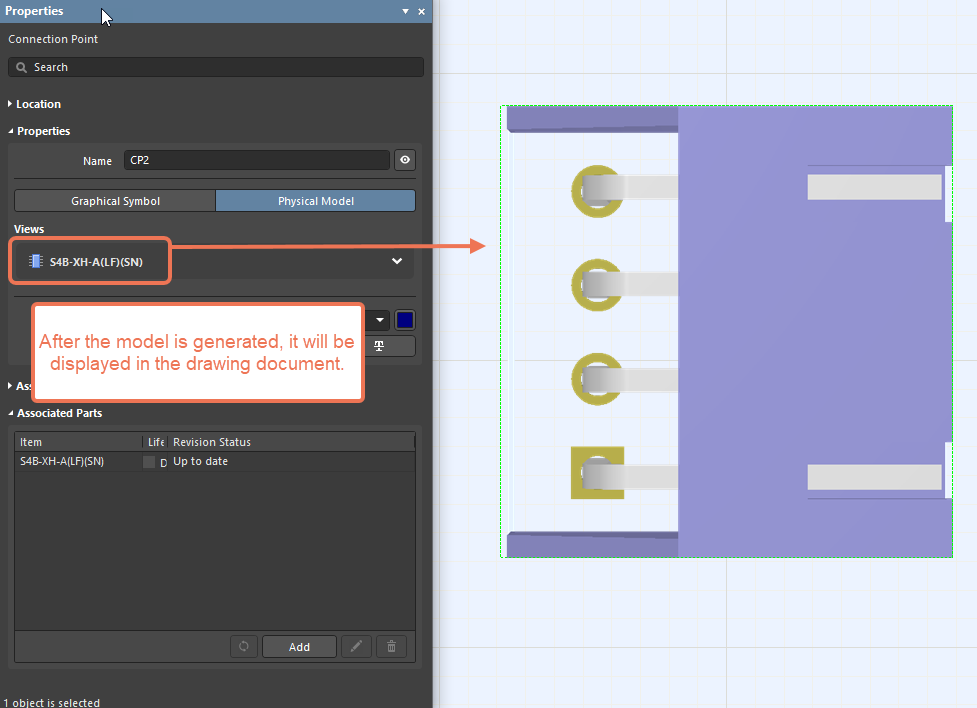Close the Properties panel

(421, 12)
